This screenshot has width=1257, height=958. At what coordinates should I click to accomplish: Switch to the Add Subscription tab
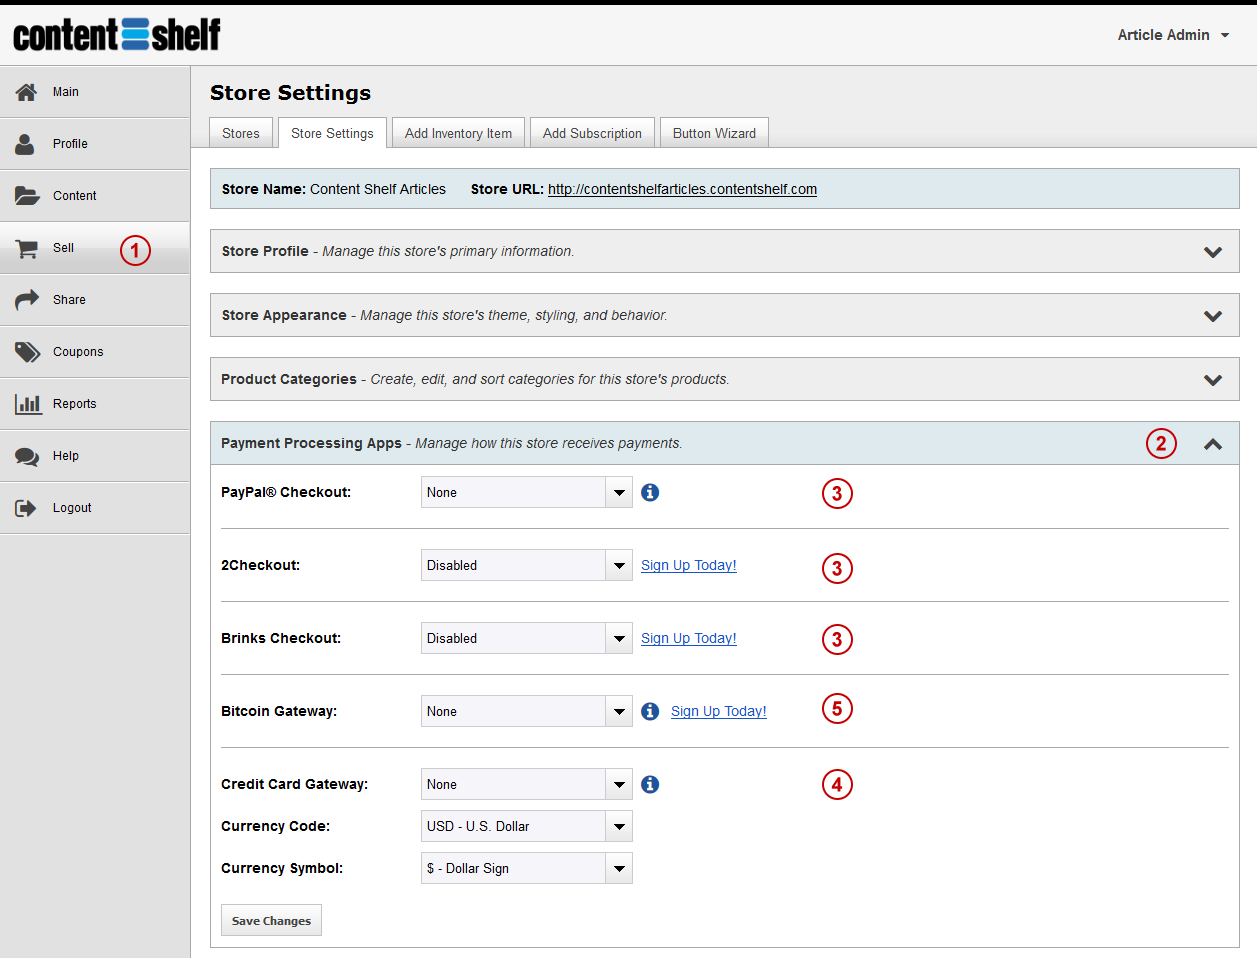pyautogui.click(x=592, y=133)
